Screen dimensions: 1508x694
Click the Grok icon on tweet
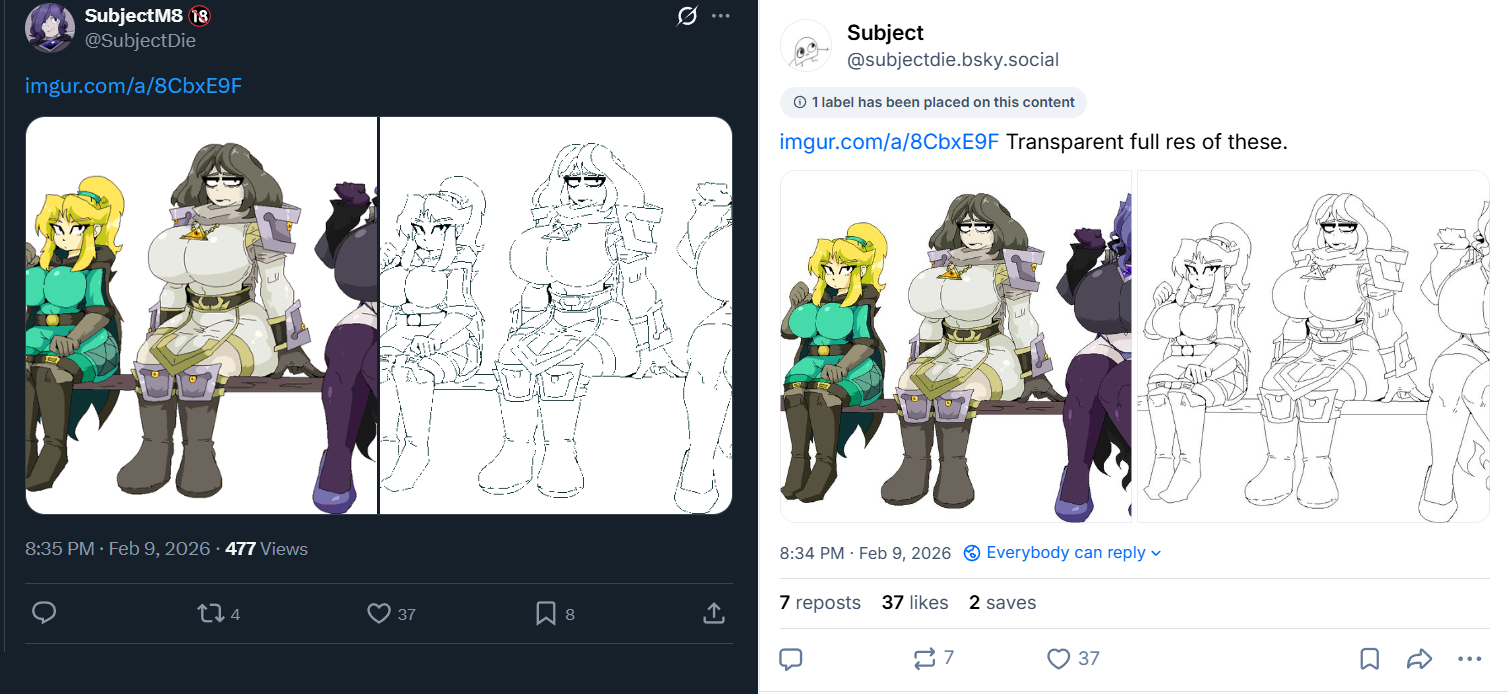[687, 17]
